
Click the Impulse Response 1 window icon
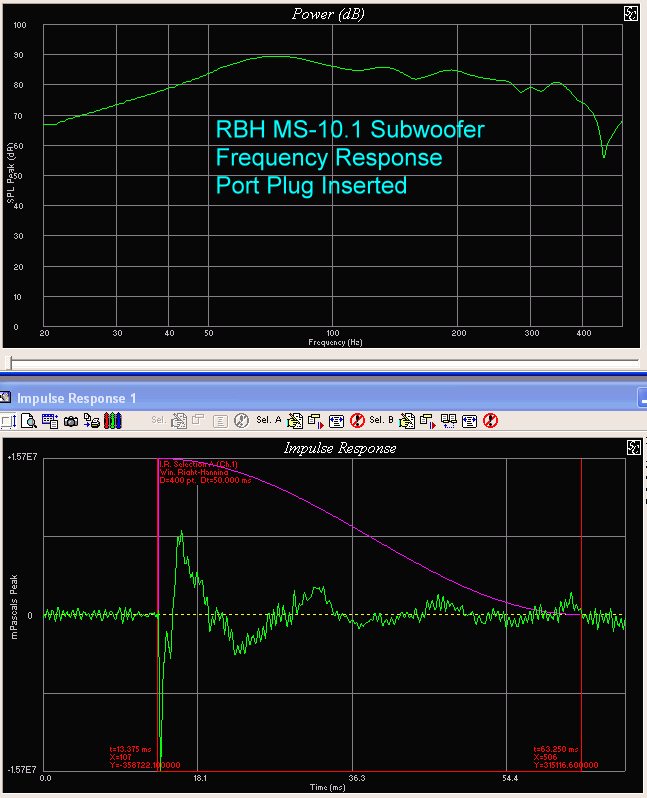coord(5,397)
